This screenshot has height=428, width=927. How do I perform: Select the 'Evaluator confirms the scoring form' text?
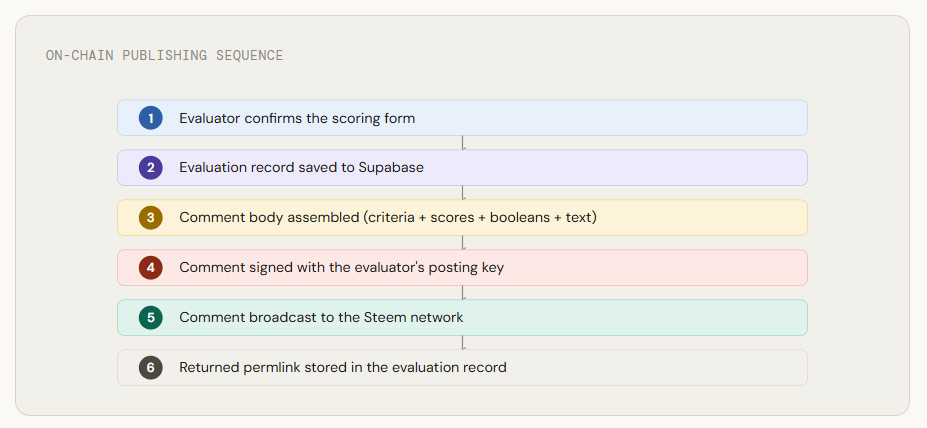point(297,118)
